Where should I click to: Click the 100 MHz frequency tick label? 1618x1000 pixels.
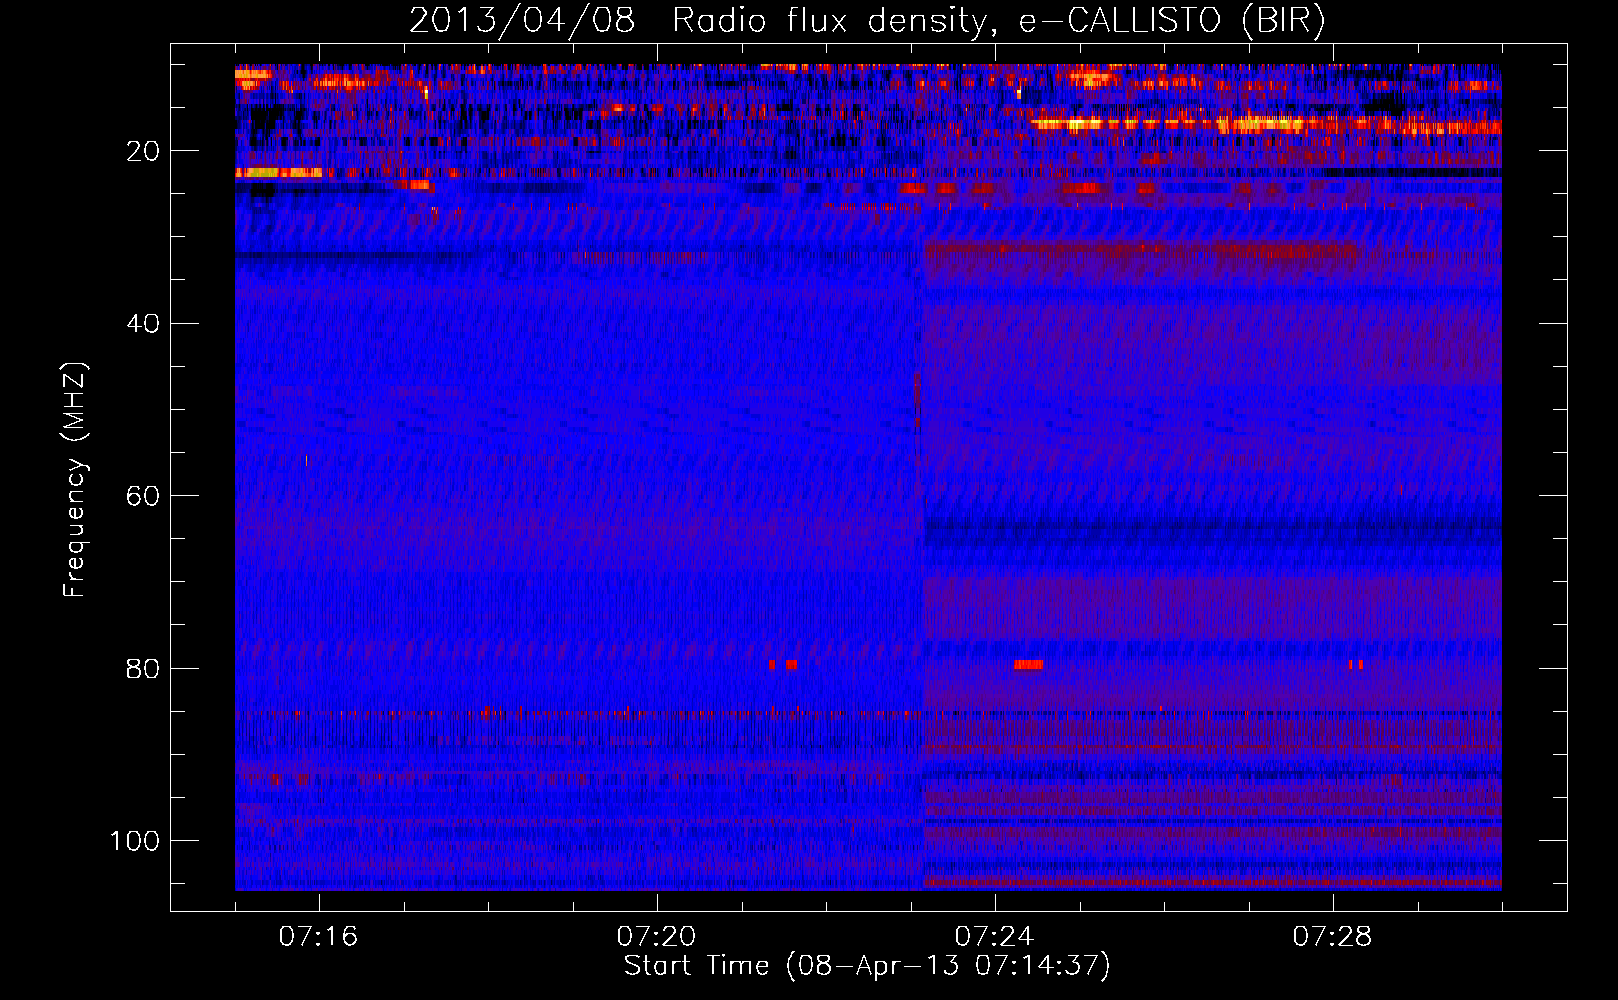[135, 841]
